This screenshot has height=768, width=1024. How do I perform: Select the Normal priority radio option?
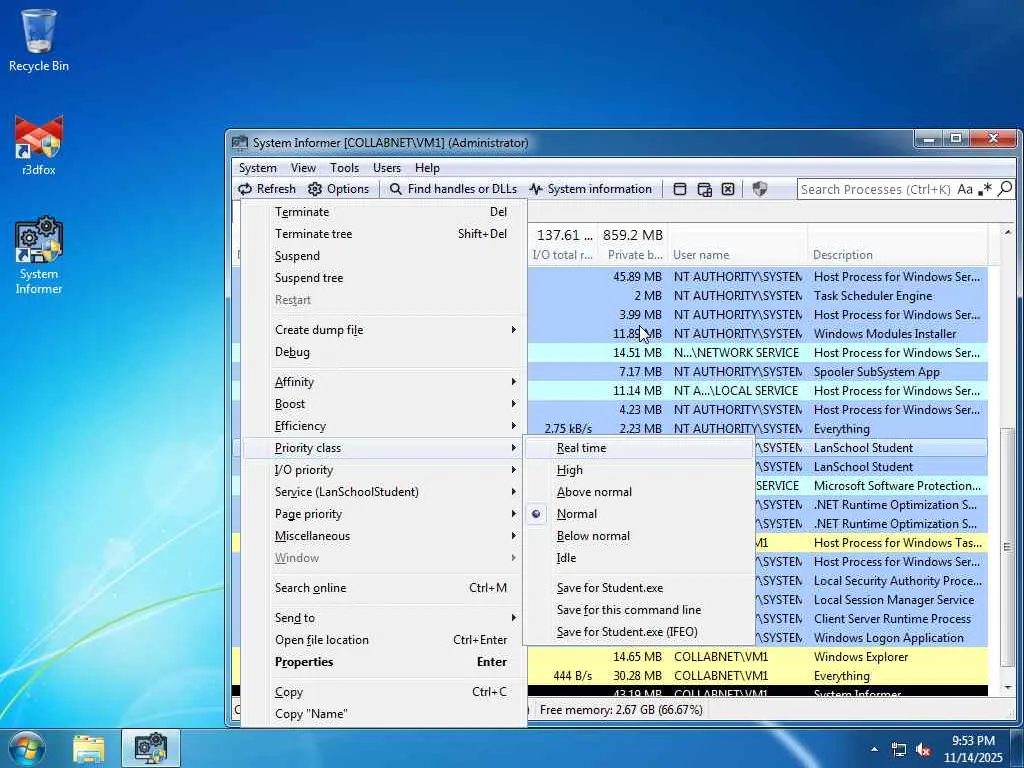click(x=639, y=514)
